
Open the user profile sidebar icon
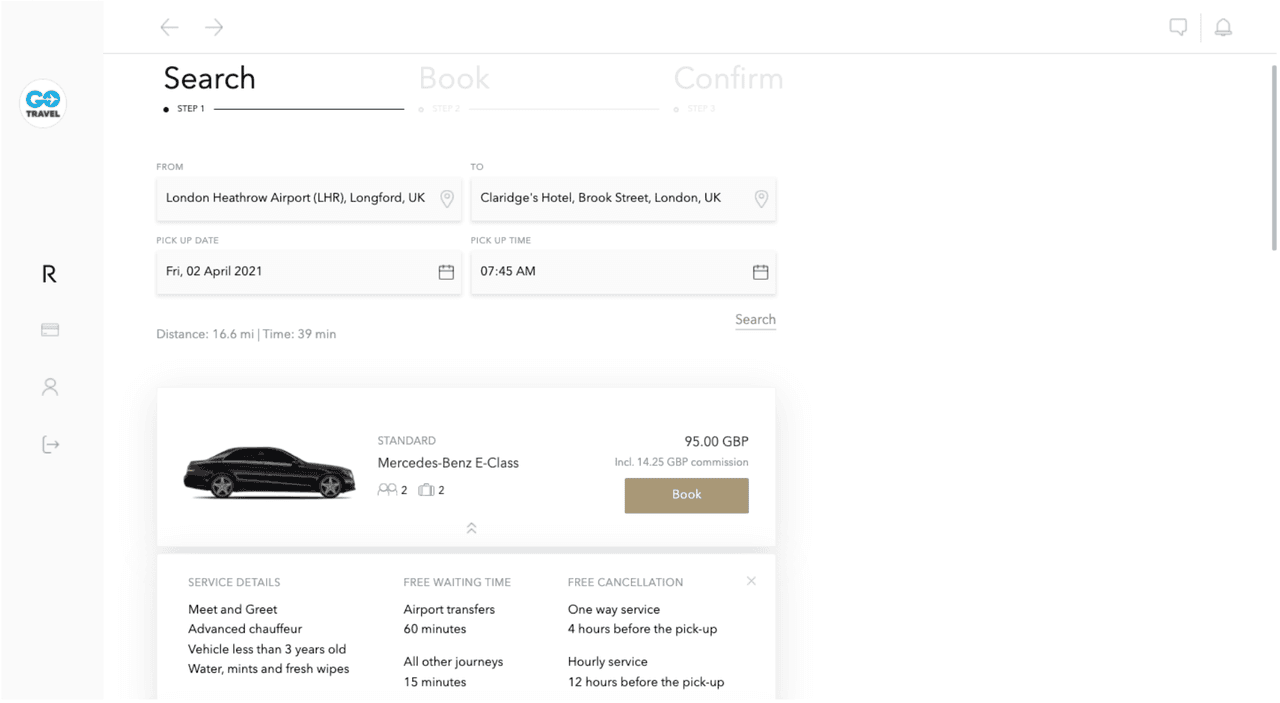click(50, 387)
